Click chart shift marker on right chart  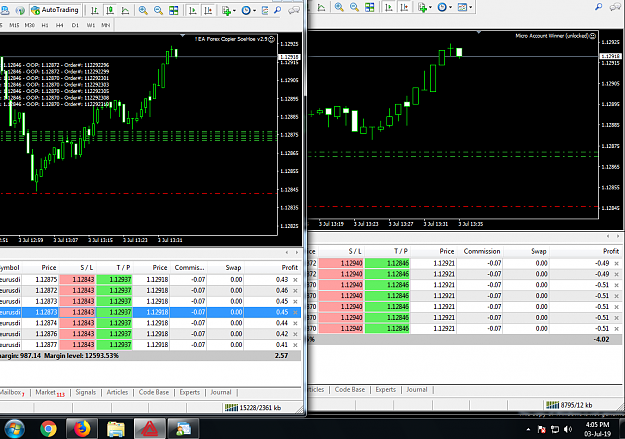(479, 32)
